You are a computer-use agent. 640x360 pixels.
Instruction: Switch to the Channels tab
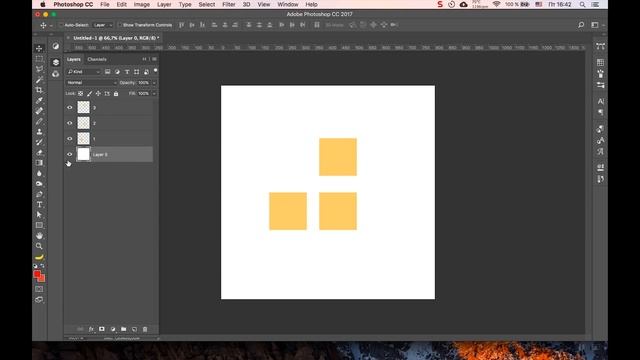[97, 59]
